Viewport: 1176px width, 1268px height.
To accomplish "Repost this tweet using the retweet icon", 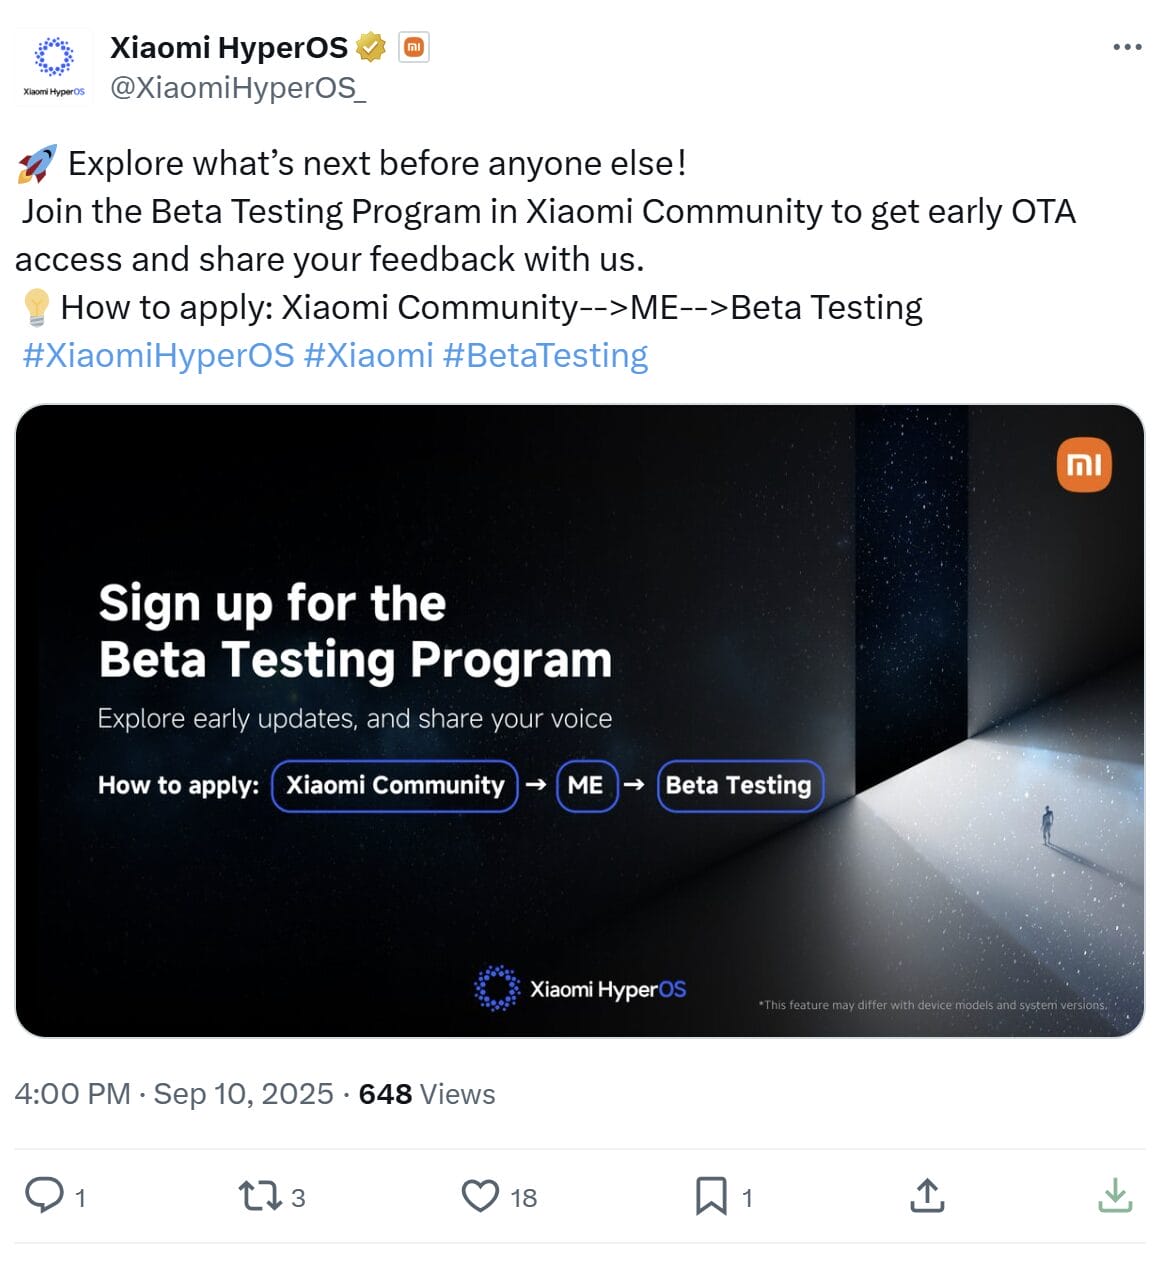I will [259, 1195].
